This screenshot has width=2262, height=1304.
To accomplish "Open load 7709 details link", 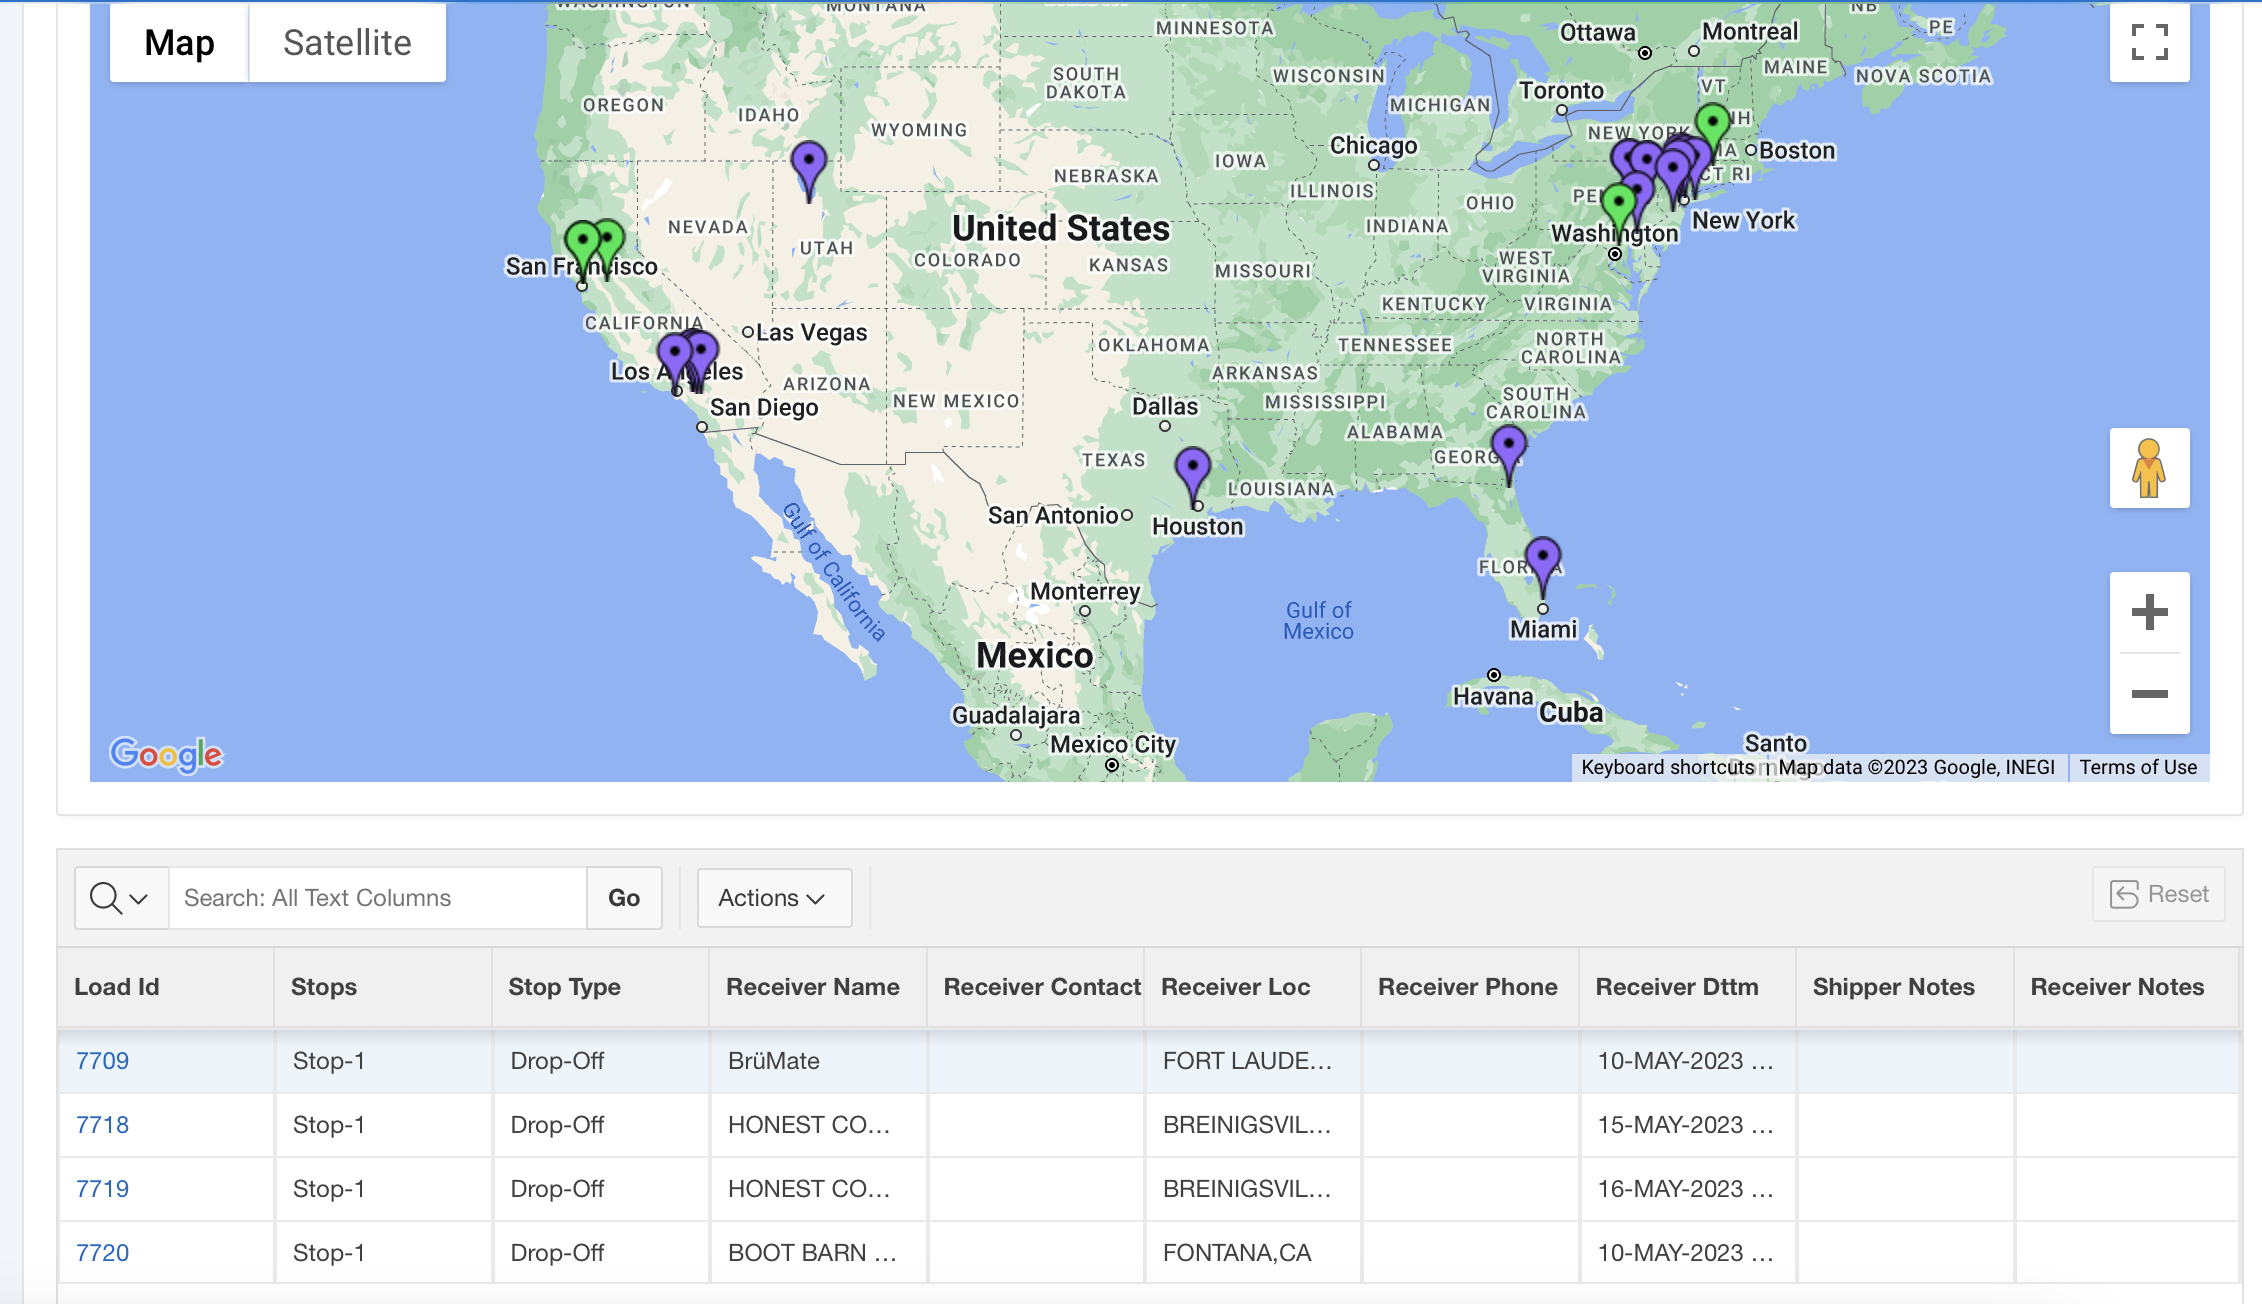I will pos(101,1061).
